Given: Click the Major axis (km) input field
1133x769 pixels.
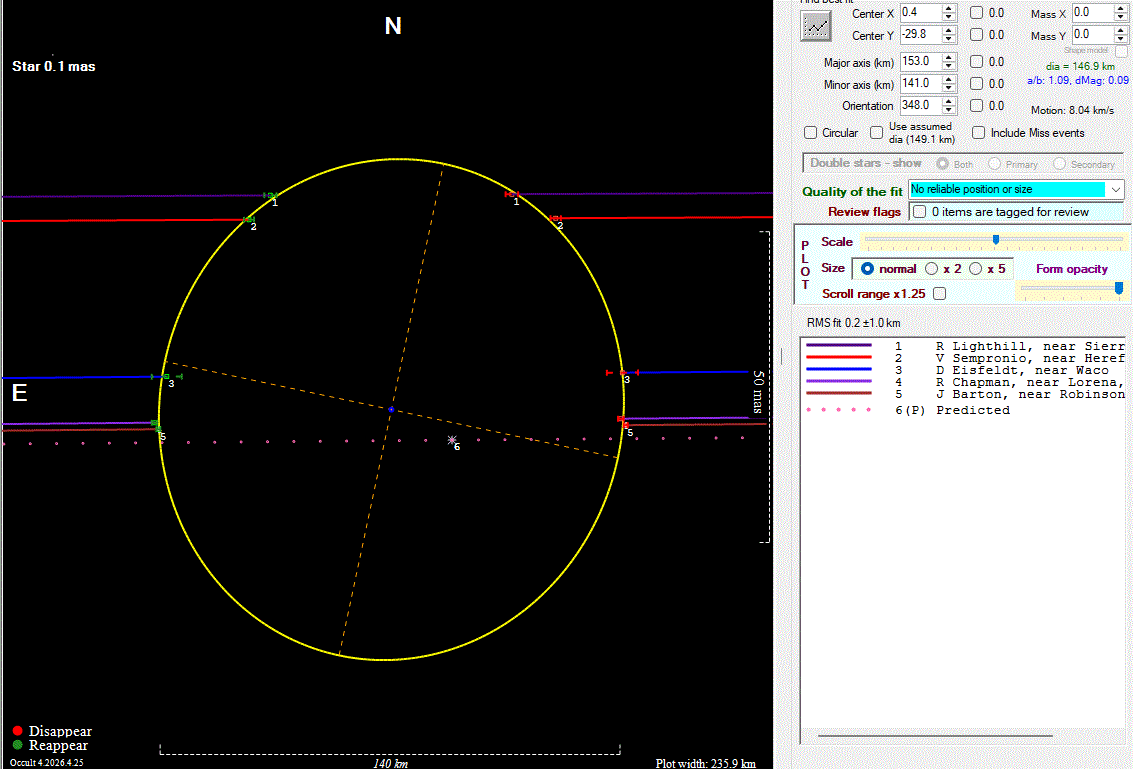Looking at the screenshot, I should 921,61.
